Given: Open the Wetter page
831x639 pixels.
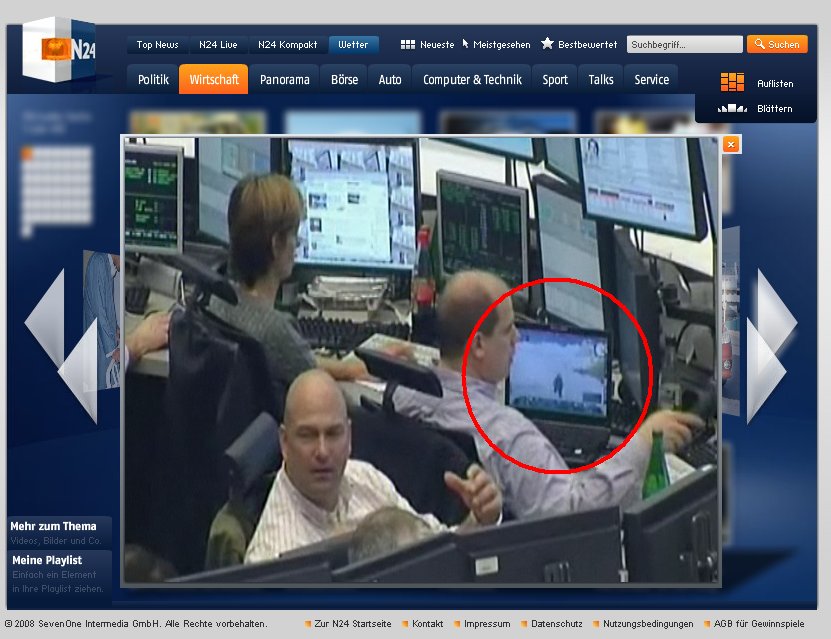Looking at the screenshot, I should tap(353, 45).
